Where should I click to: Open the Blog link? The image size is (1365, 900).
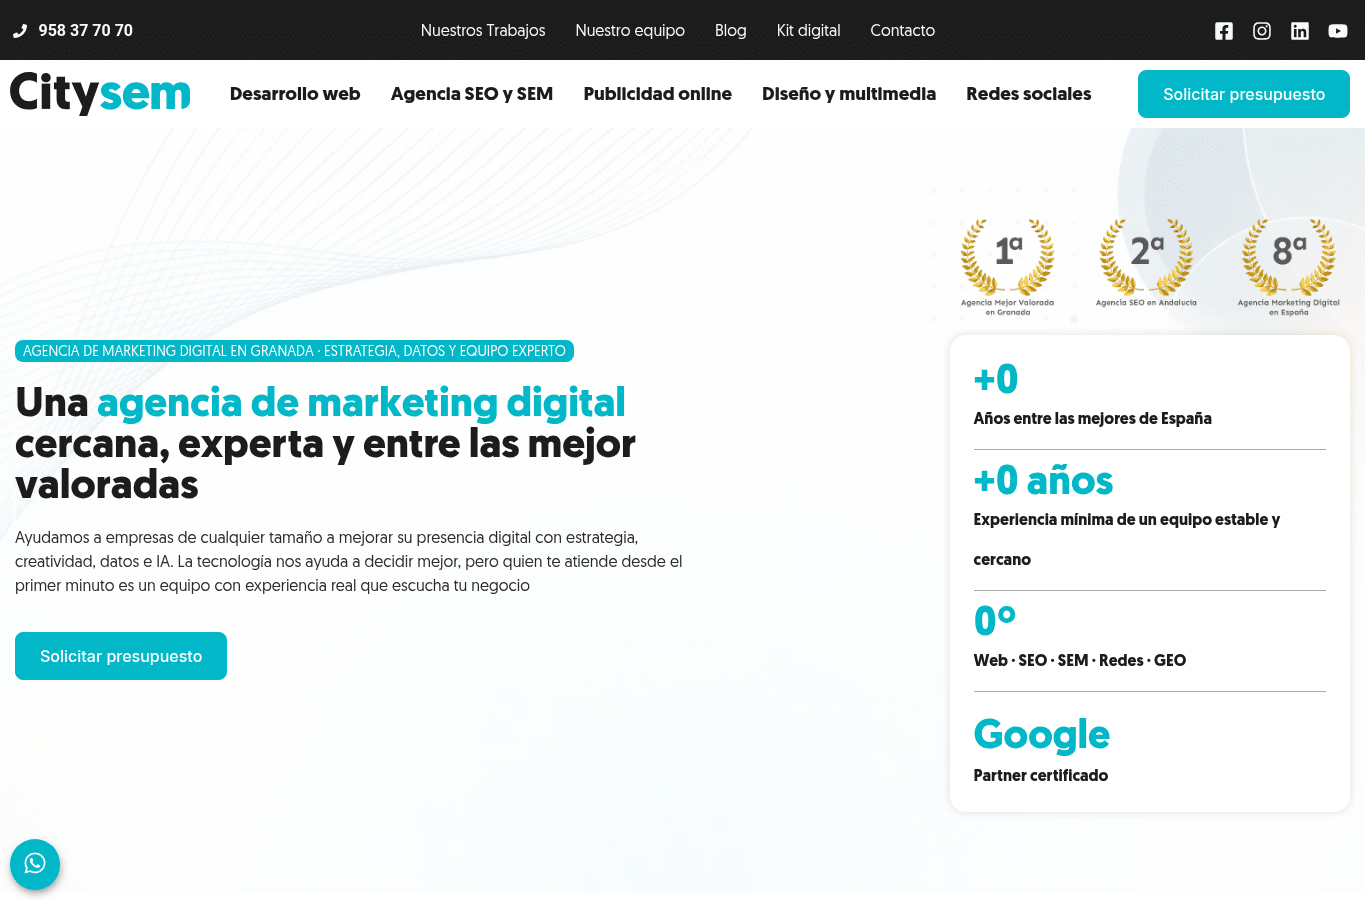click(x=731, y=30)
